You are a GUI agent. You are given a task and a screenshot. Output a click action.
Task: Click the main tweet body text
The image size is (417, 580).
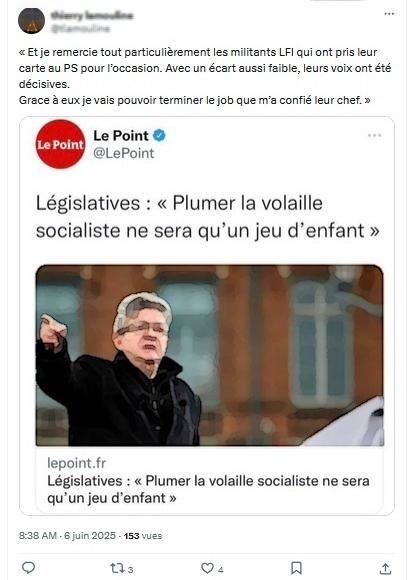[x=205, y=76]
